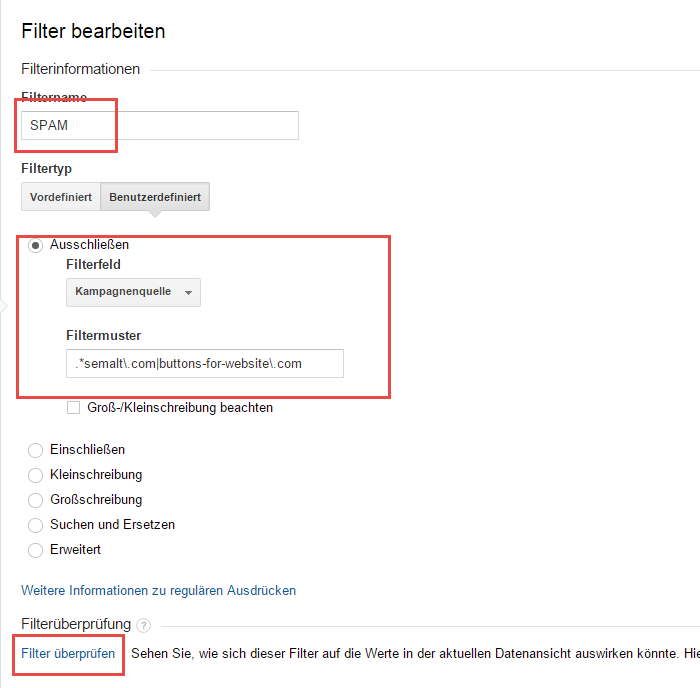
Task: Switch to the Benutzerdefiniert filter type tab
Action: click(x=155, y=197)
